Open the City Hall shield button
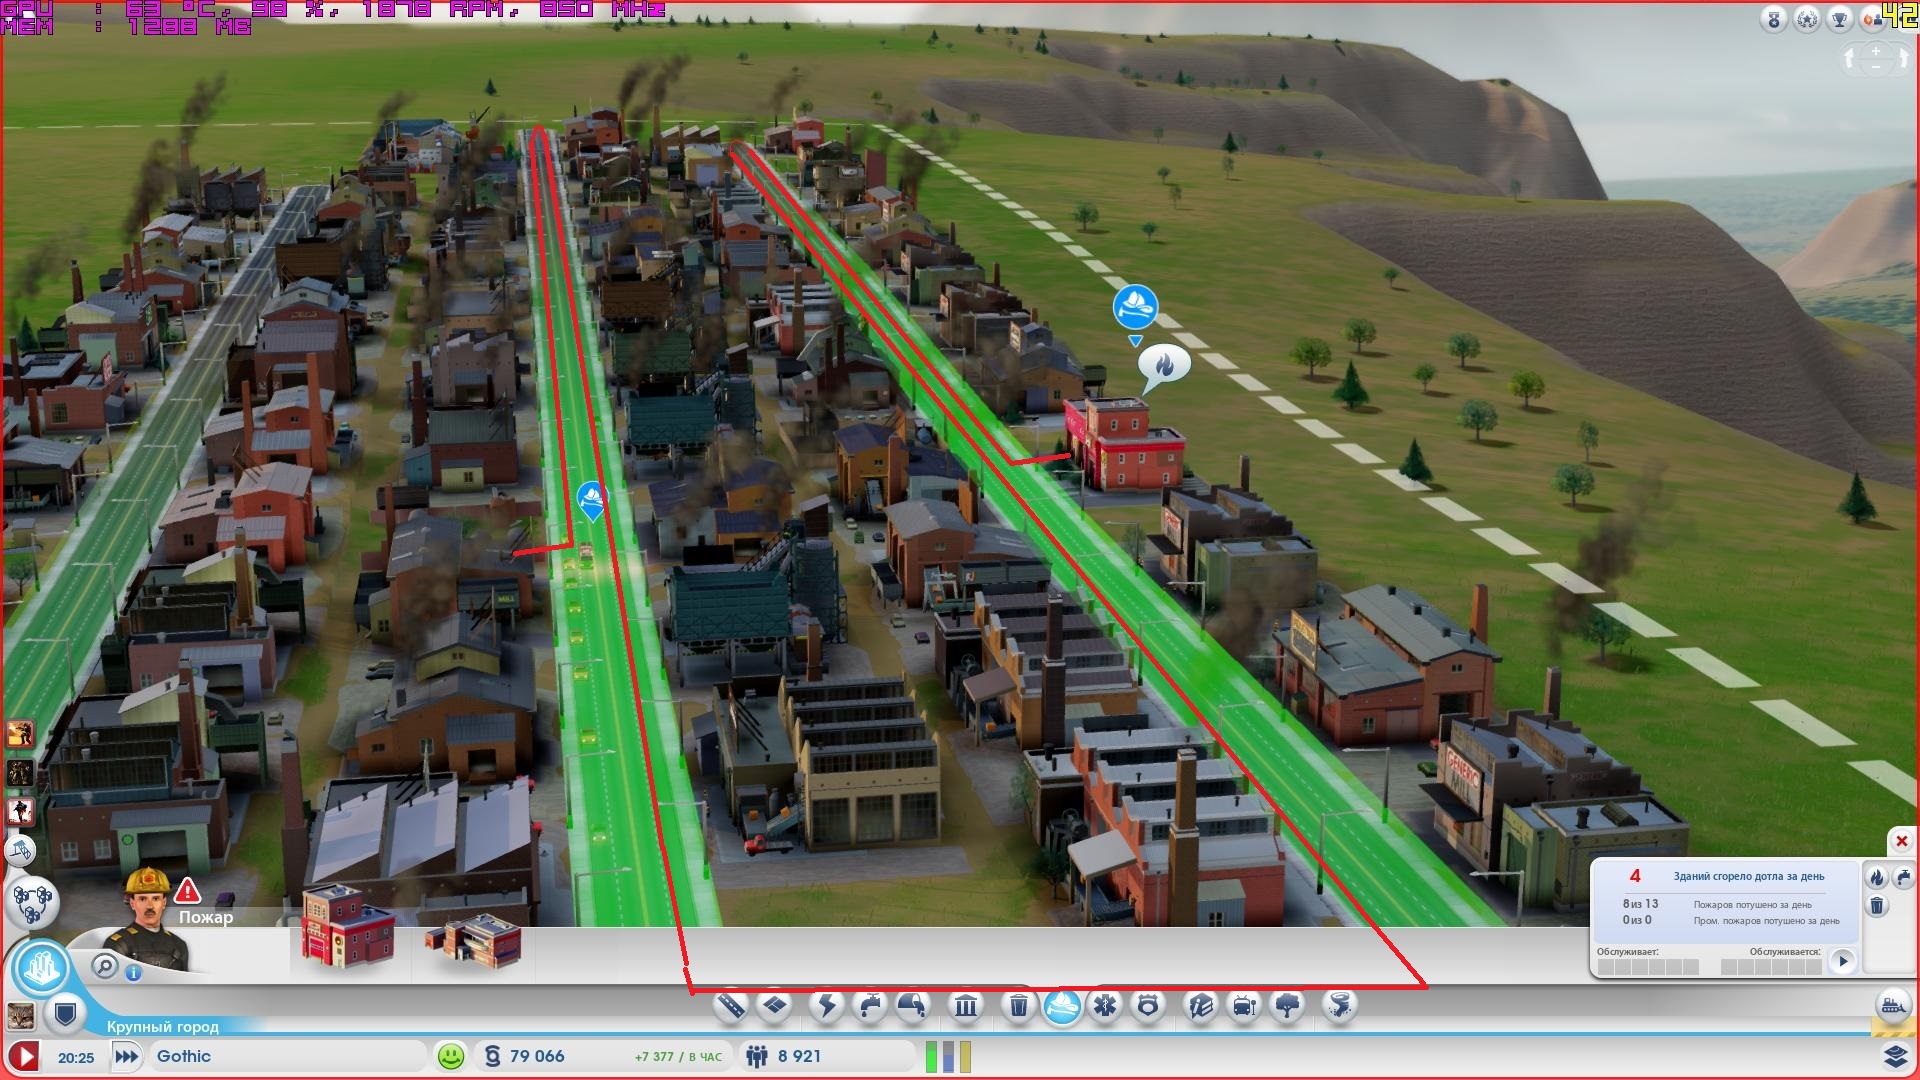 tap(66, 1015)
